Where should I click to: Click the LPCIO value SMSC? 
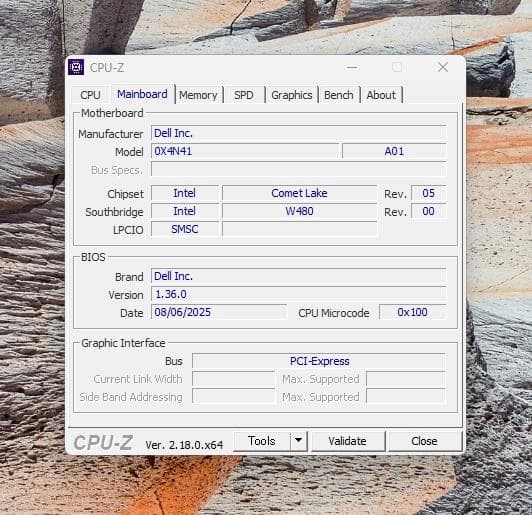[185, 229]
